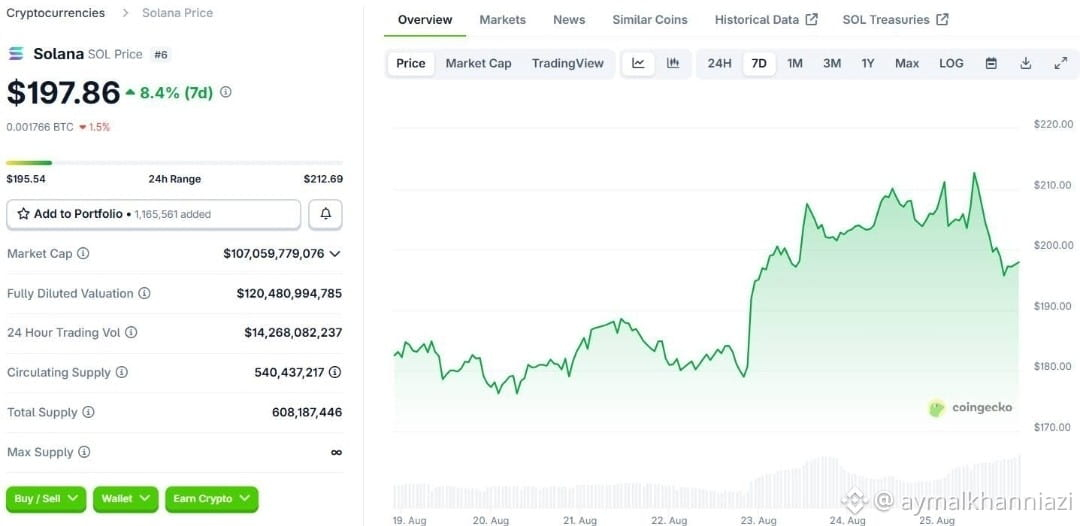This screenshot has width=1080, height=526.
Task: Open the Earn Crypto dropdown
Action: pyautogui.click(x=211, y=499)
